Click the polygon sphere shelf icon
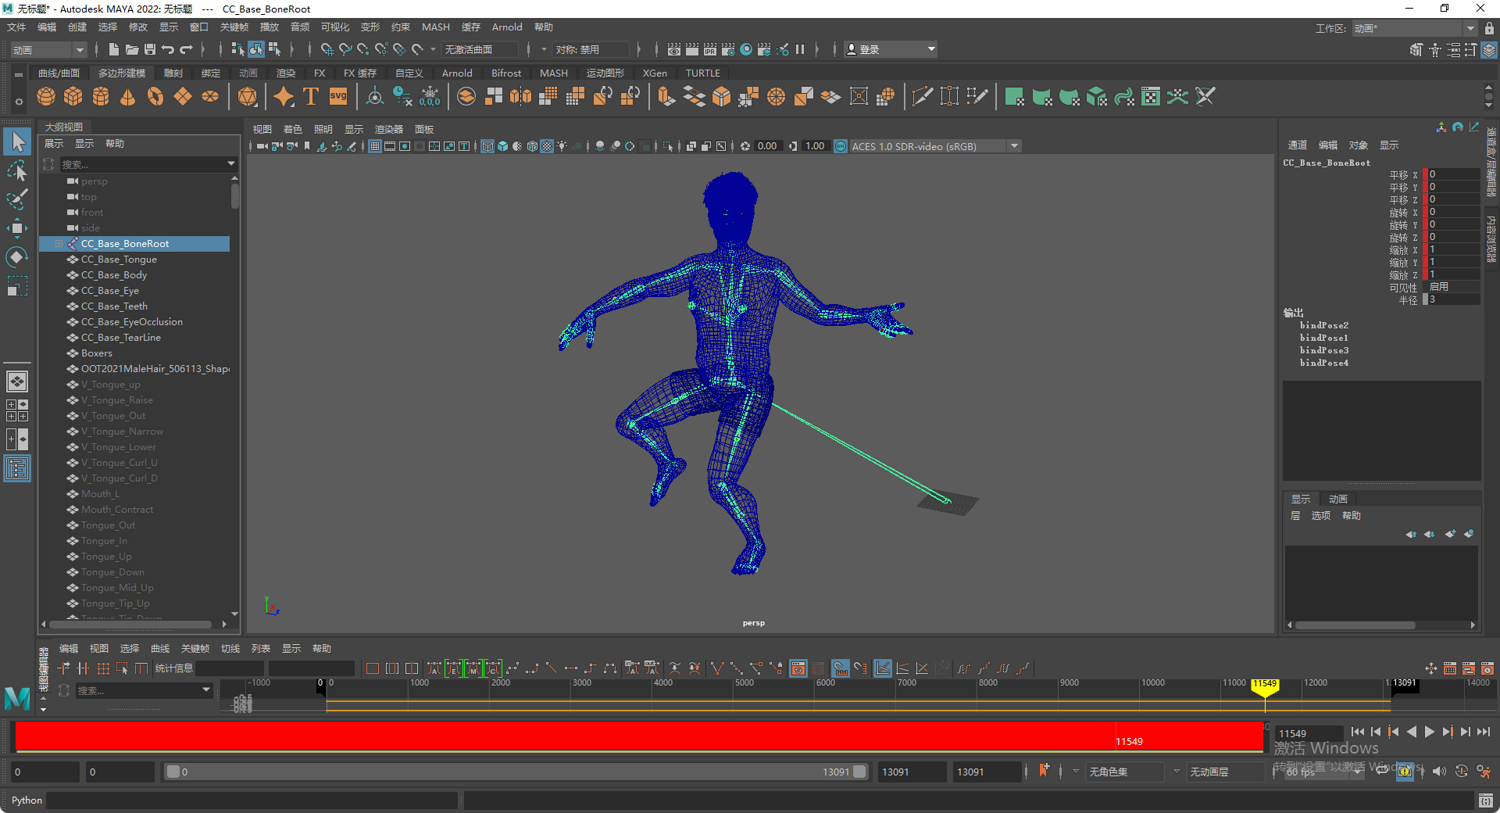Screen dimensions: 1500x813 point(46,97)
